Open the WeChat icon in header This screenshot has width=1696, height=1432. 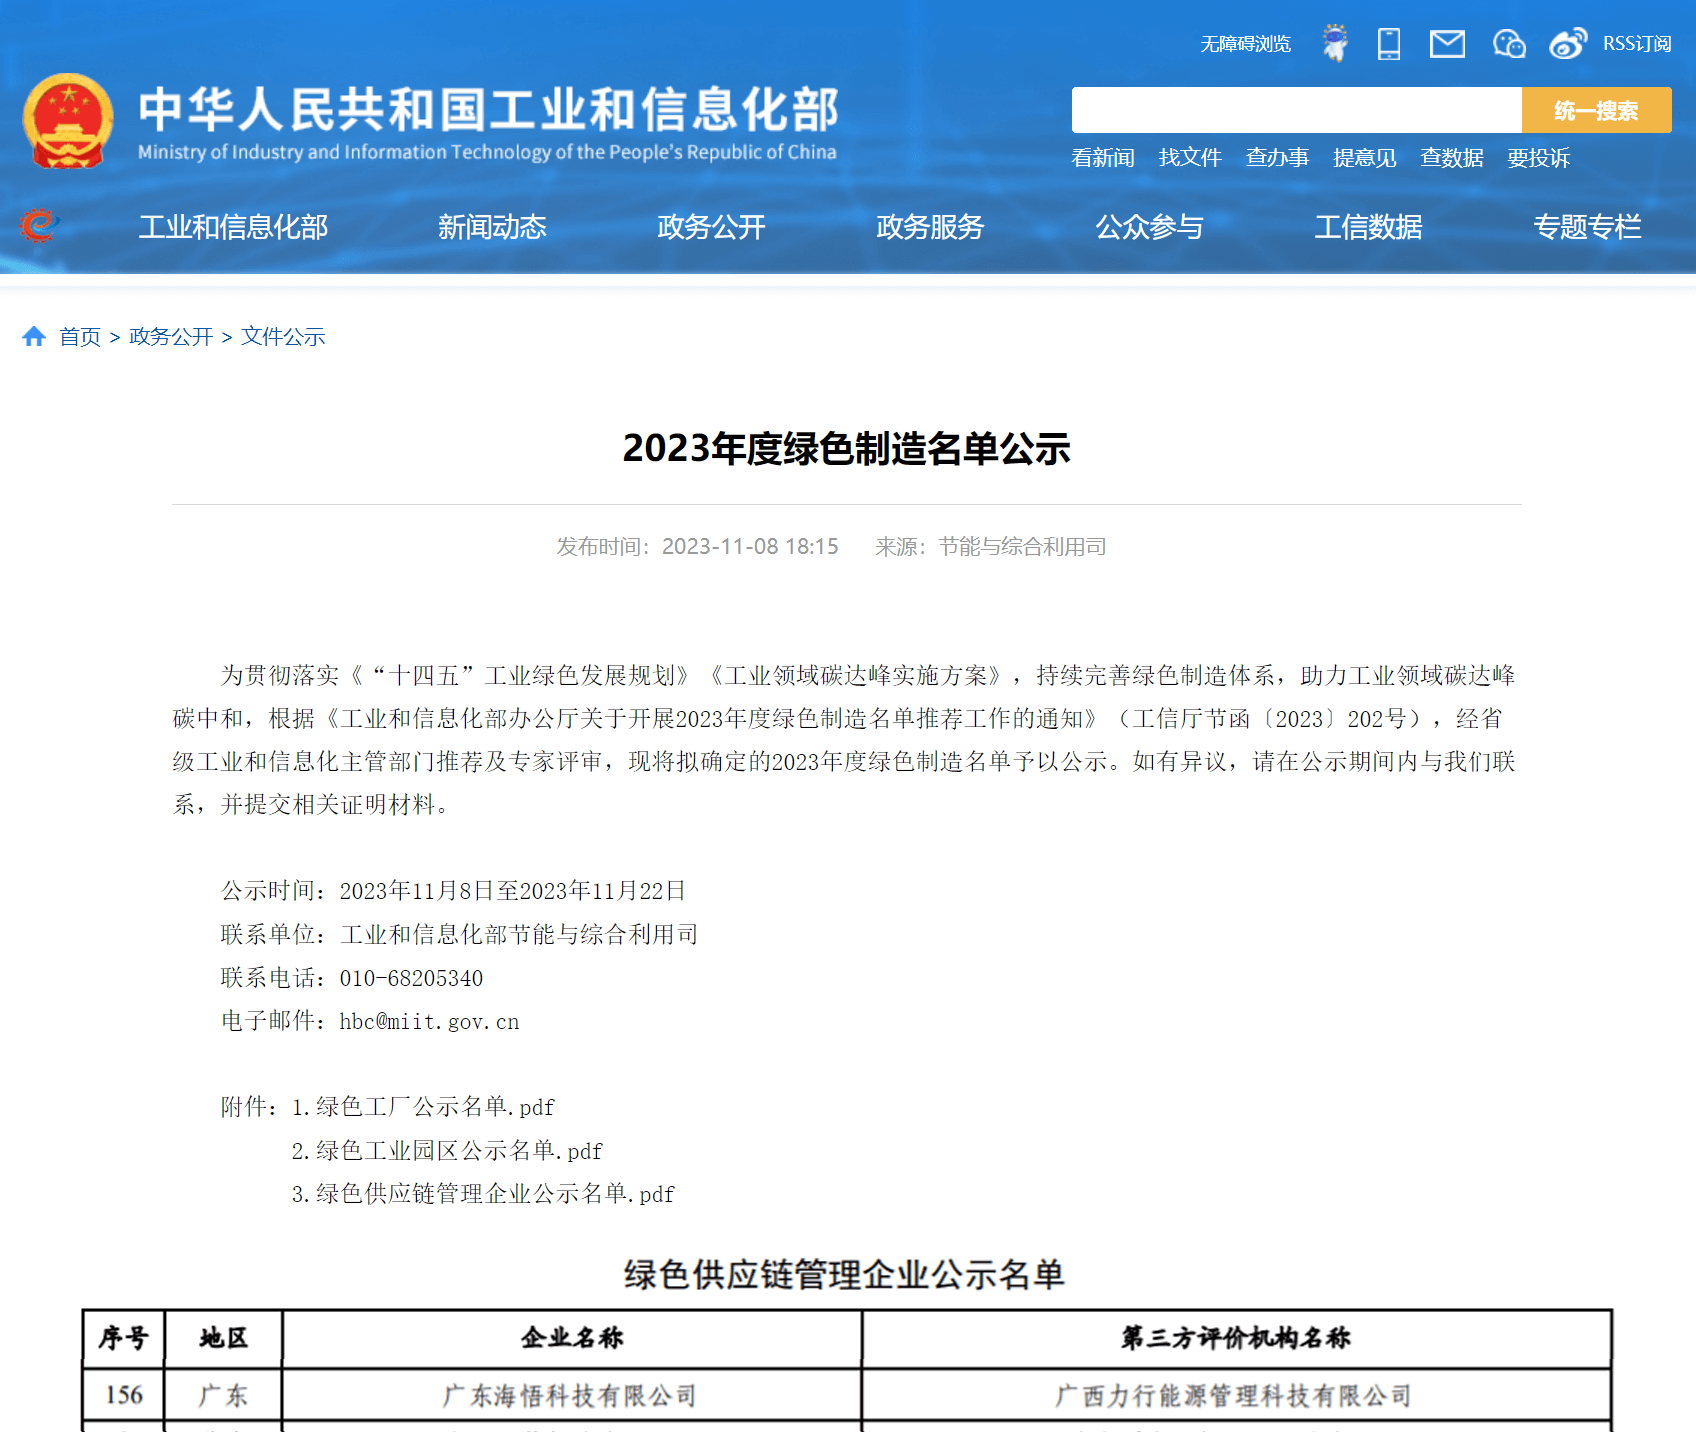pyautogui.click(x=1508, y=44)
